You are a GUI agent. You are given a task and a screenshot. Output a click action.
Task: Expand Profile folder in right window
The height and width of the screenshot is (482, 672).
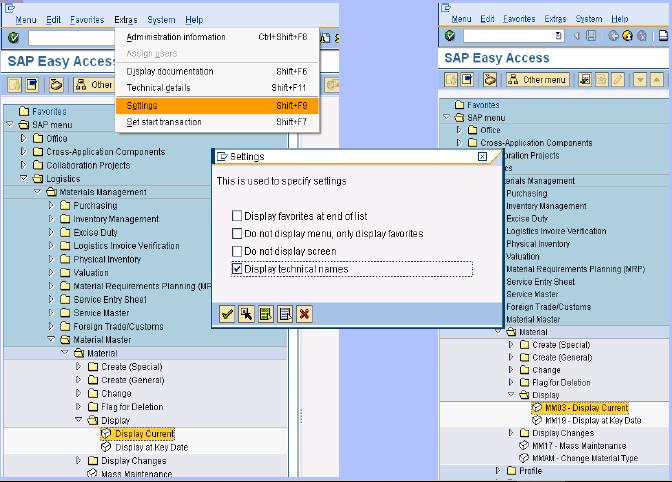(498, 470)
